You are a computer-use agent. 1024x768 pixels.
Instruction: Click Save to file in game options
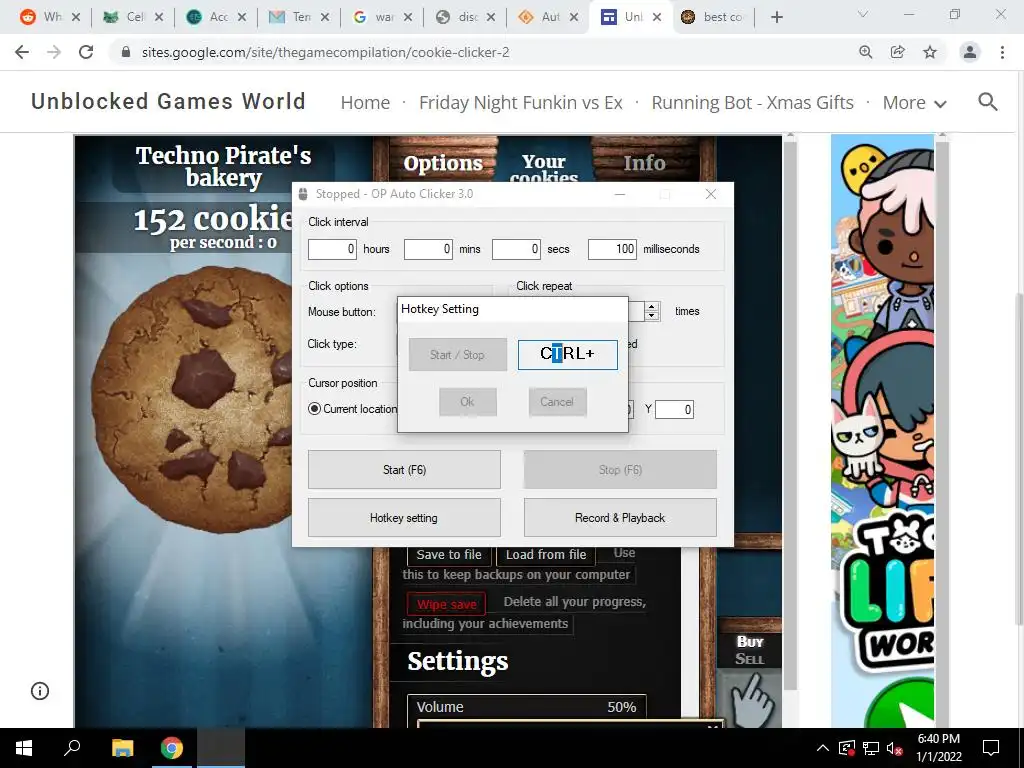449,554
